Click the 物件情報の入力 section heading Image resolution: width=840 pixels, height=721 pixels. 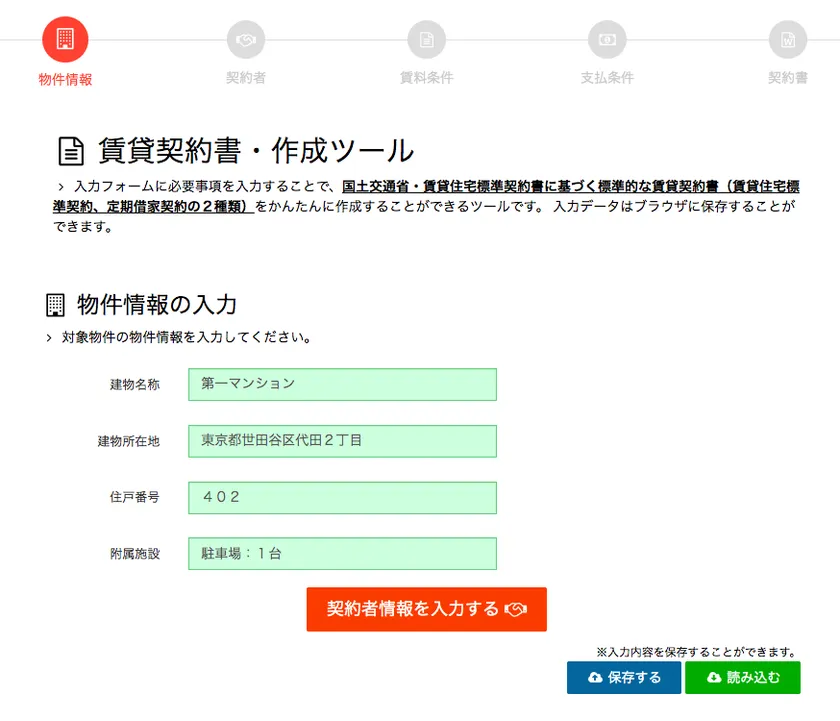tap(157, 304)
